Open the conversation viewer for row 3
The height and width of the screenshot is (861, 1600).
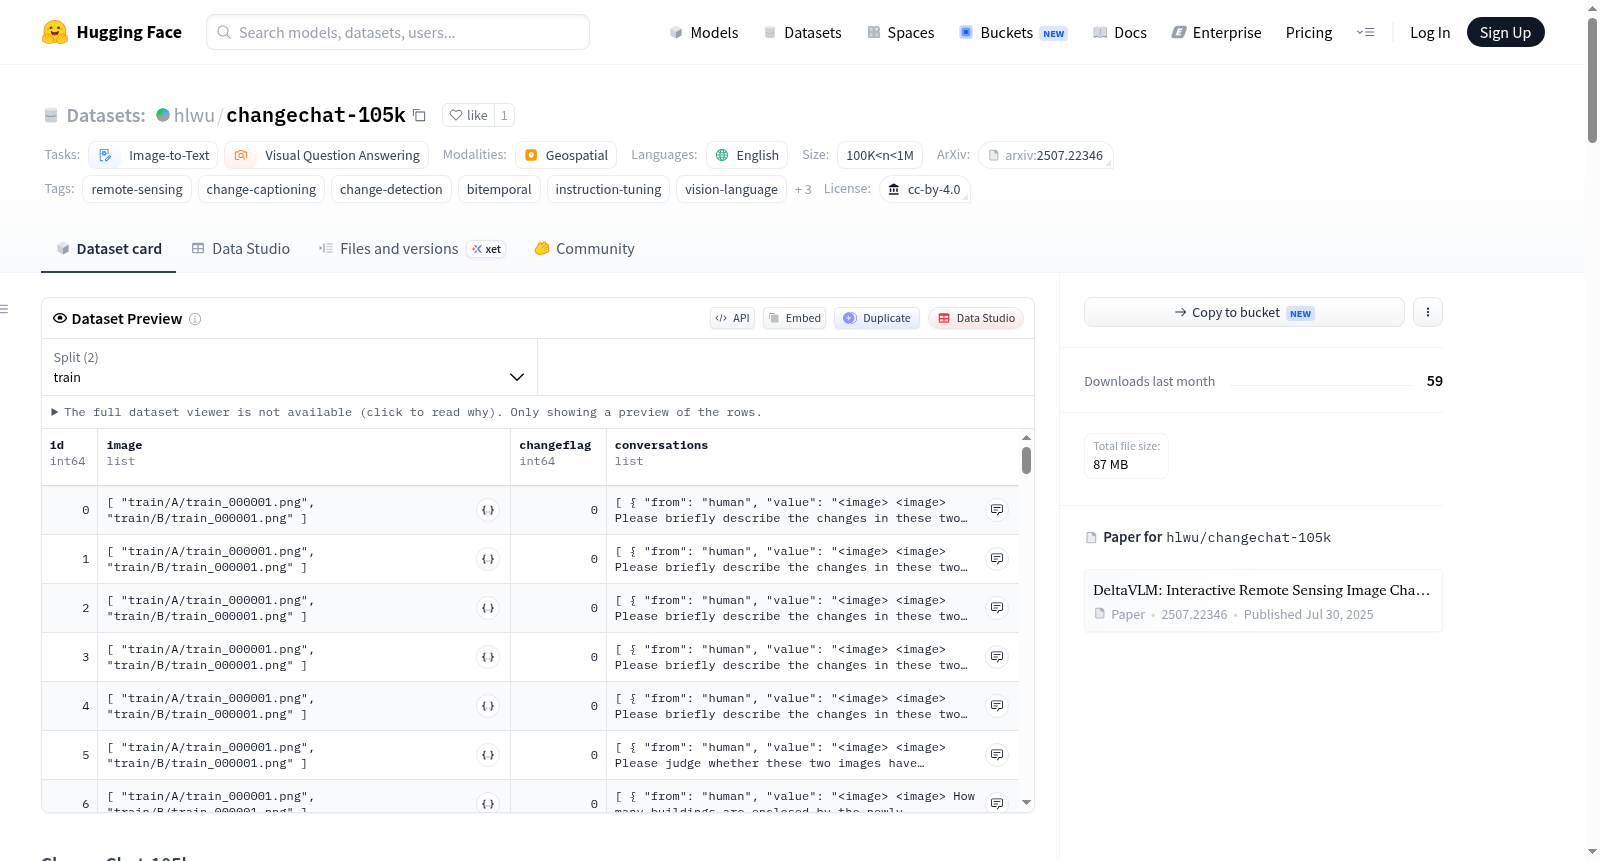[997, 657]
